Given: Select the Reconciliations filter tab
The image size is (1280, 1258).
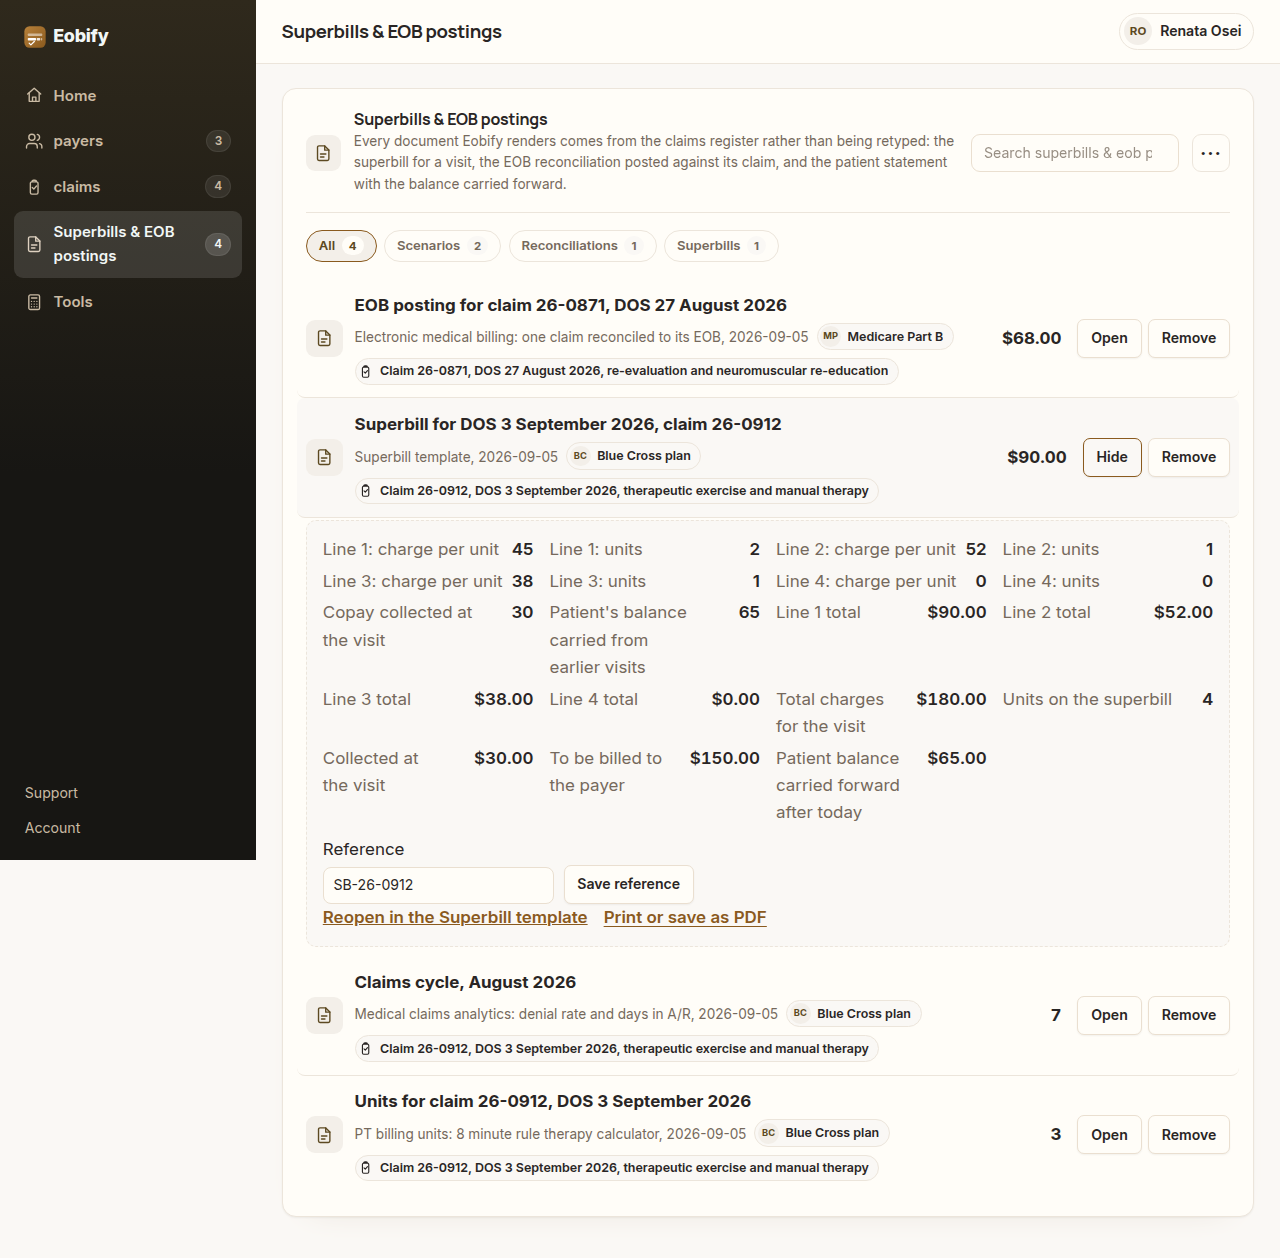Looking at the screenshot, I should (x=582, y=246).
